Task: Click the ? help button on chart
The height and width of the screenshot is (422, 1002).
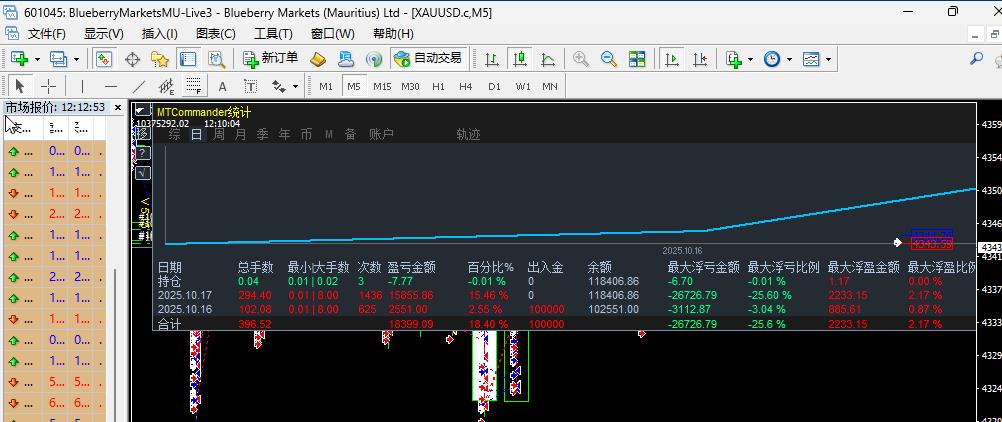Action: [x=143, y=153]
